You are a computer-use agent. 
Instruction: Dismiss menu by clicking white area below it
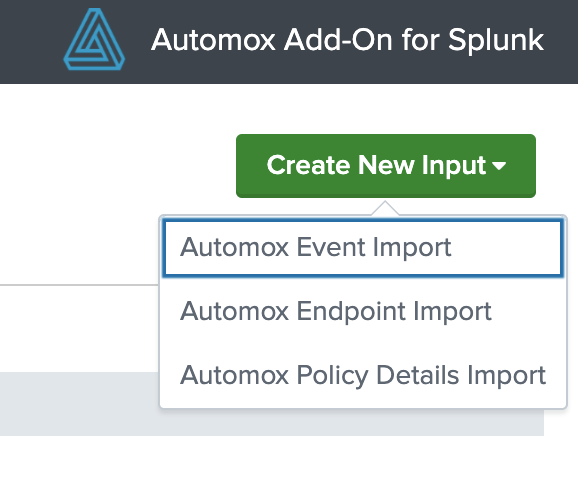coord(289,463)
